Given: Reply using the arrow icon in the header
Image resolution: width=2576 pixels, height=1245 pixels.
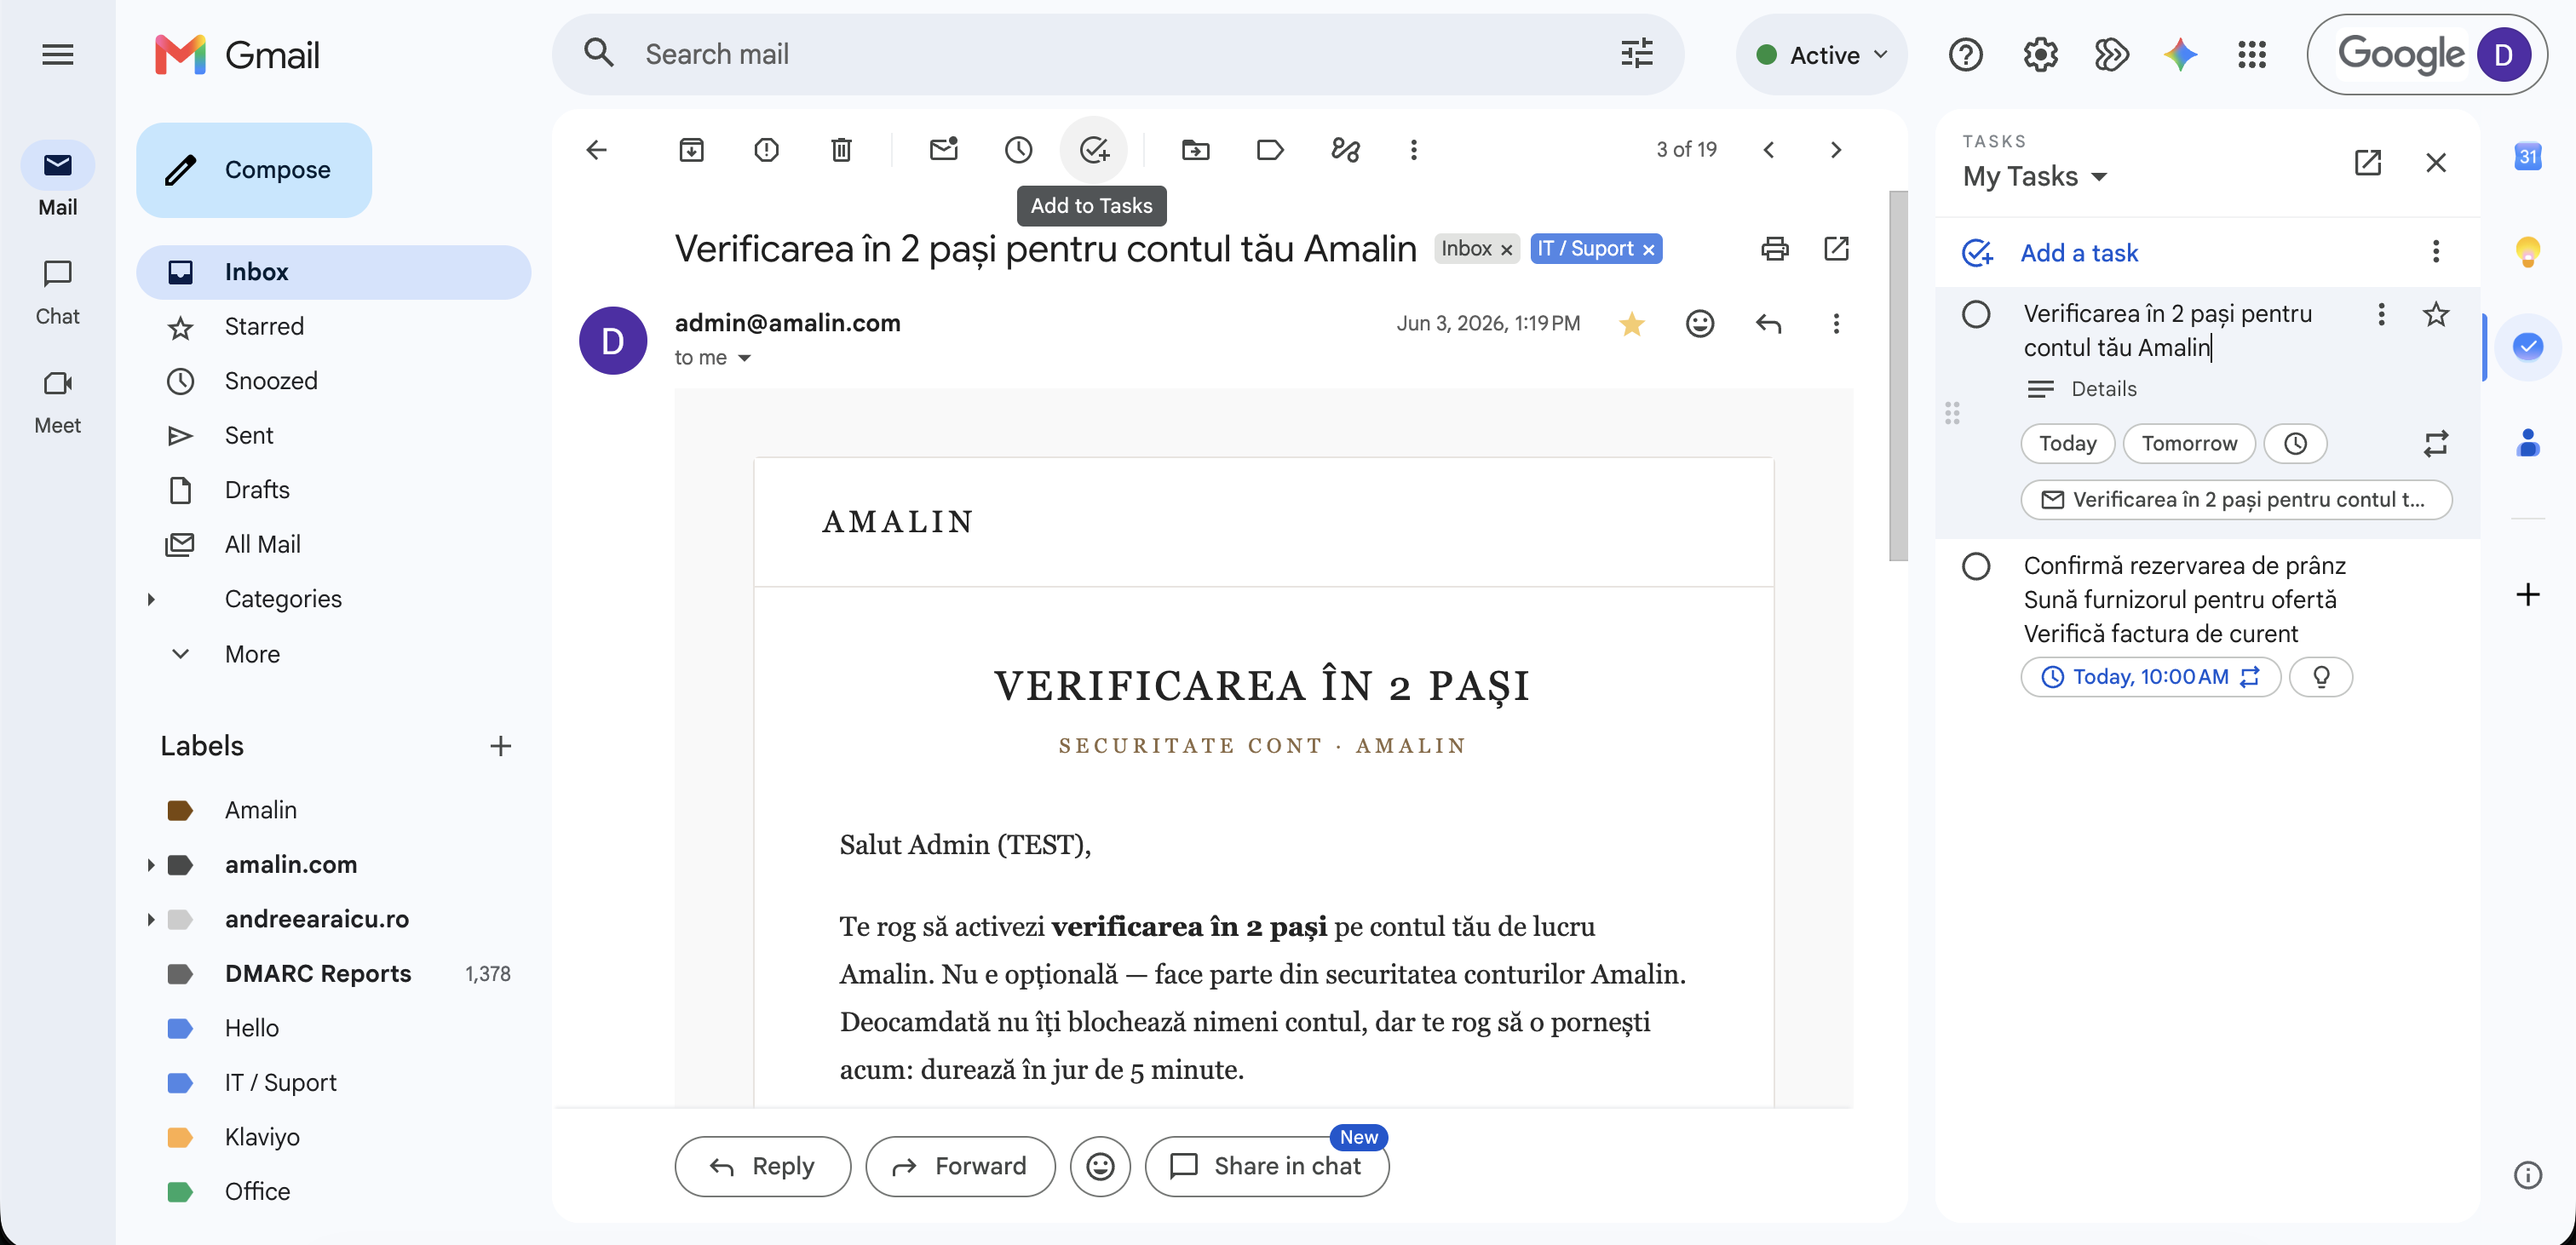Looking at the screenshot, I should [1768, 323].
